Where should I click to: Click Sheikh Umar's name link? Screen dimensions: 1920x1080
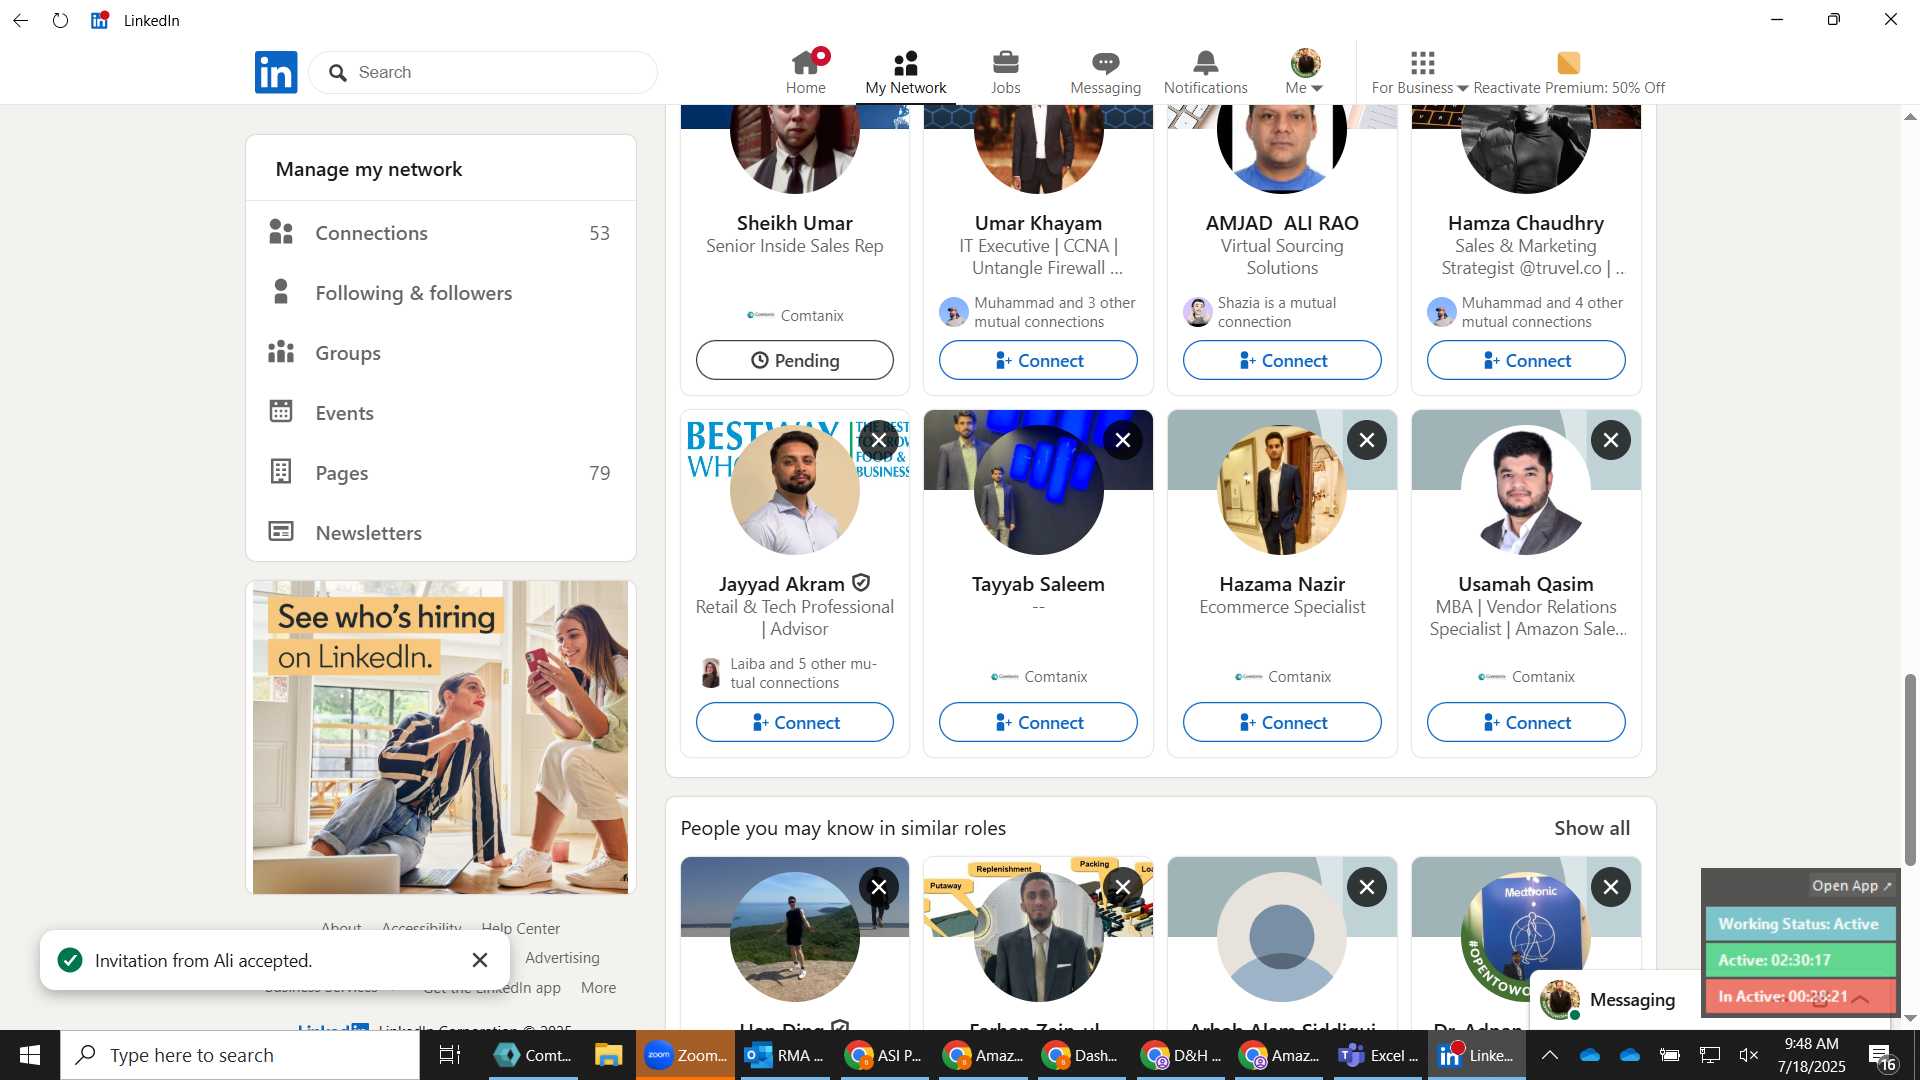795,223
